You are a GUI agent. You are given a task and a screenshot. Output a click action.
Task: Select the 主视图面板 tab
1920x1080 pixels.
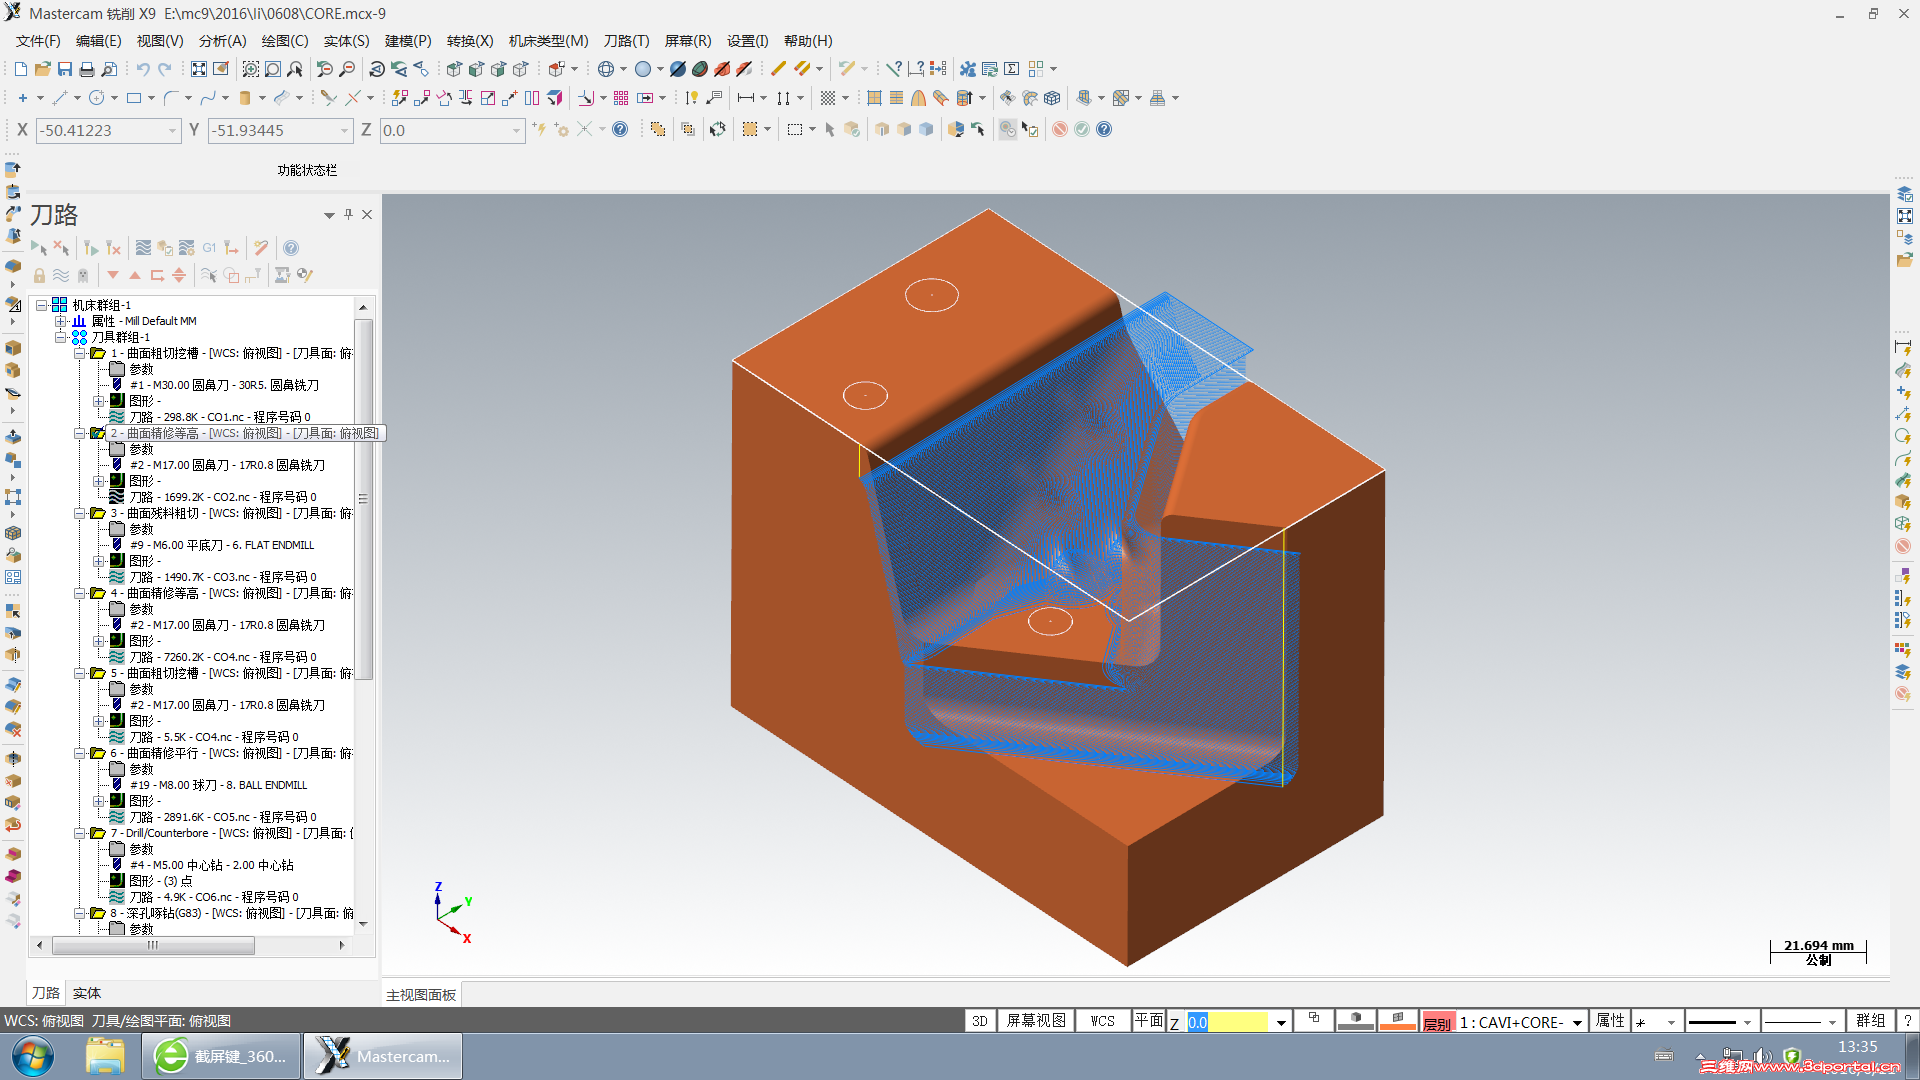[421, 995]
